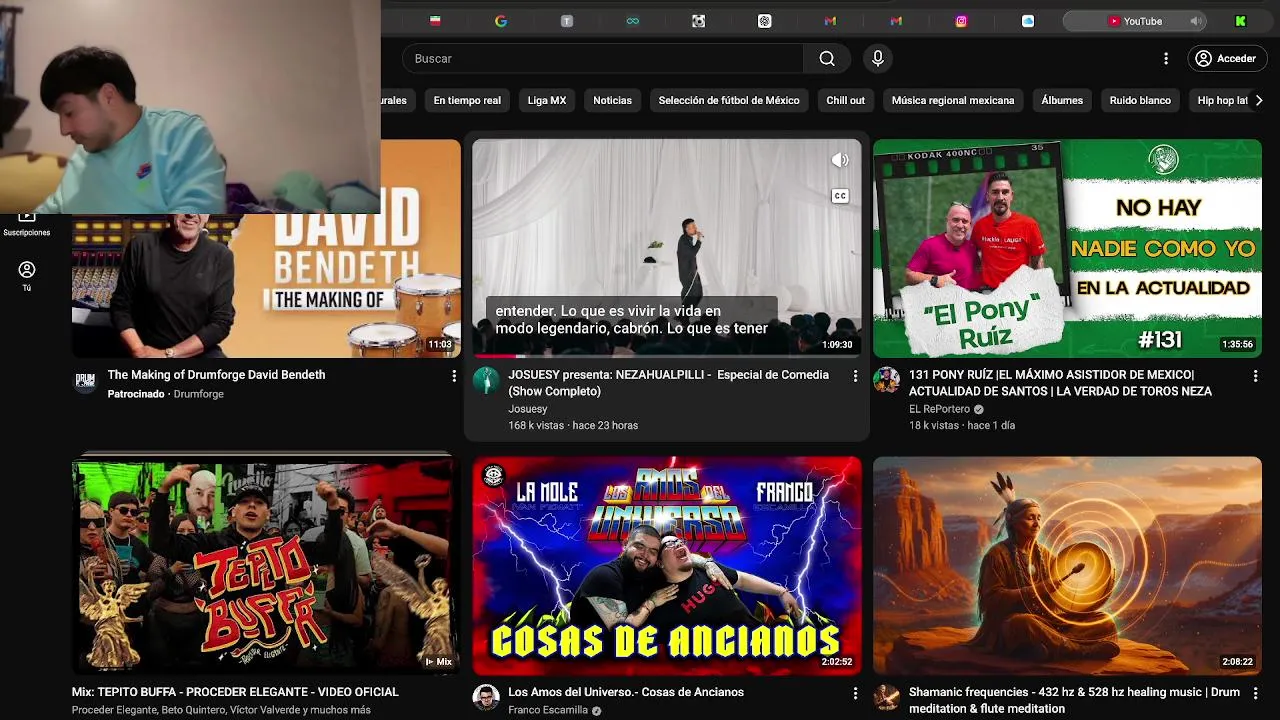
Task: Click the Drumforge channel avatar
Action: [85, 380]
